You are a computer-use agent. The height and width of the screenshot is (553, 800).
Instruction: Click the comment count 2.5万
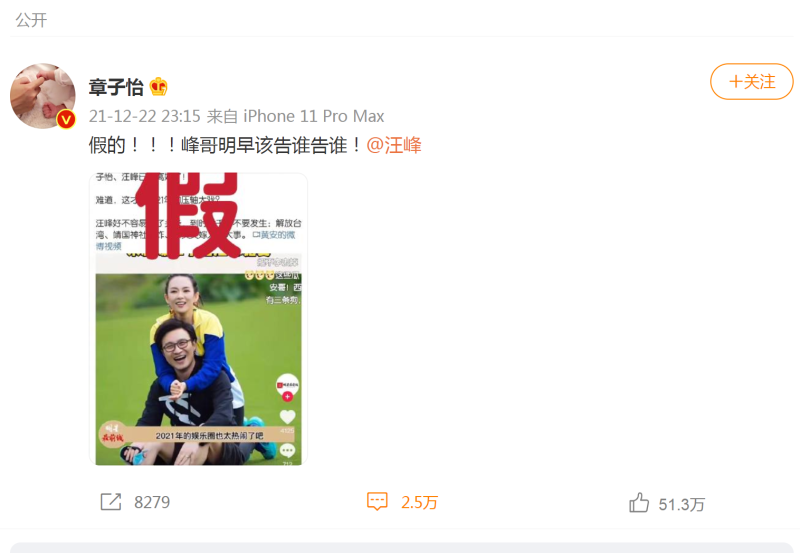pos(419,502)
